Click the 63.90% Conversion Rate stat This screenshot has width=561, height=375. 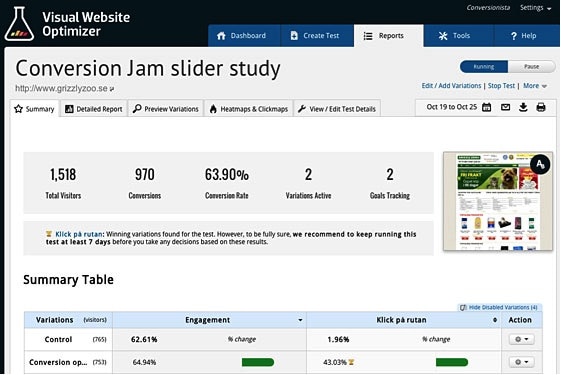pyautogui.click(x=226, y=183)
